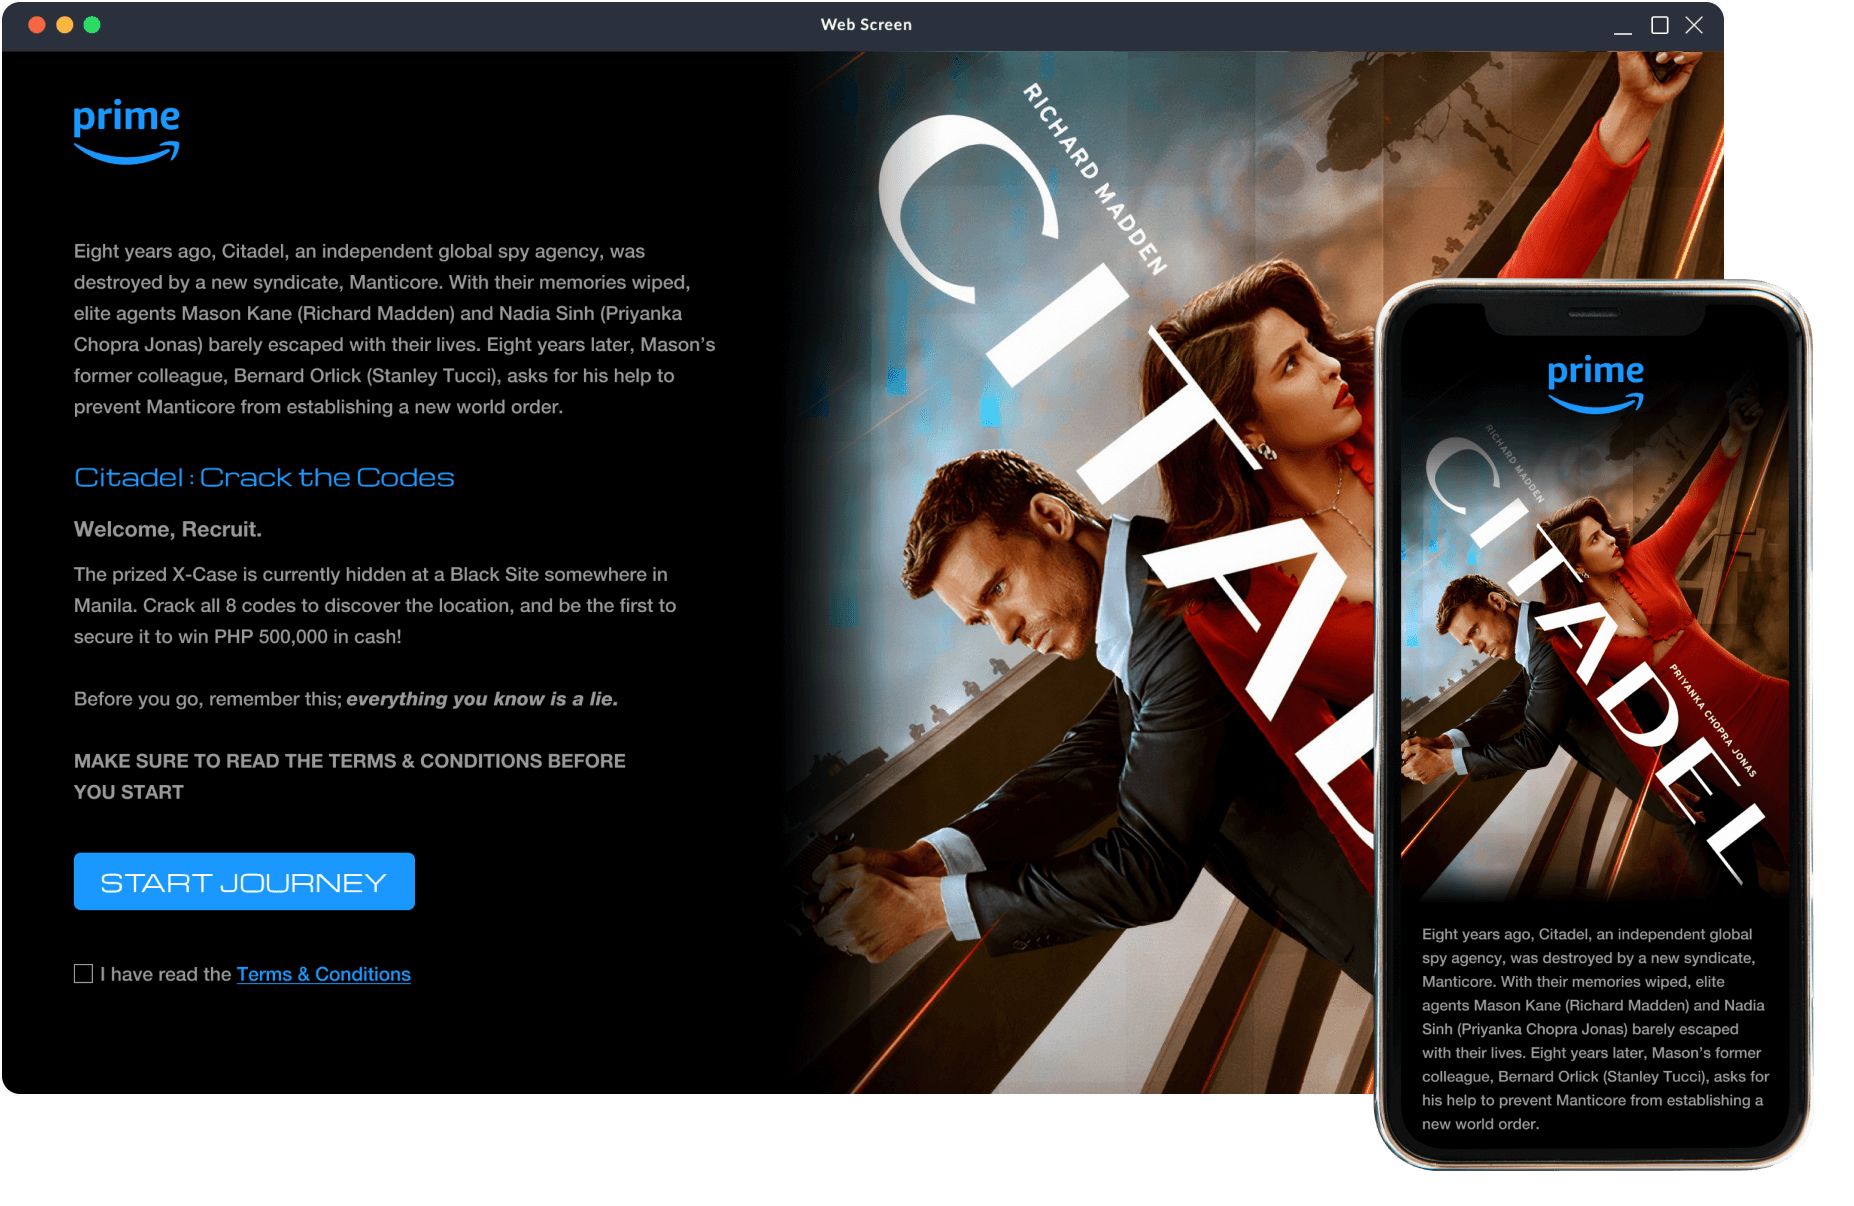Tick the I have read the Terms checkbox
The image size is (1854, 1206).
(x=83, y=974)
